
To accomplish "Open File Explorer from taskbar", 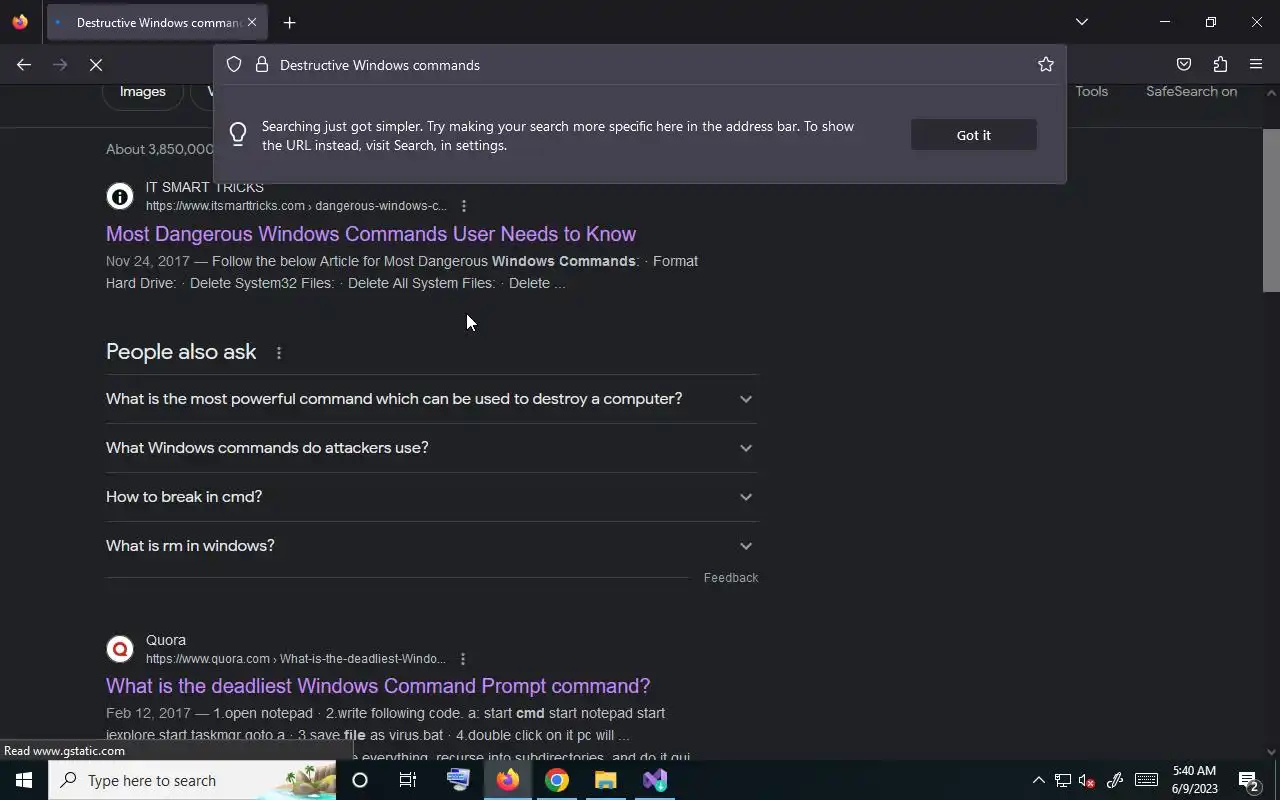I will pos(606,780).
